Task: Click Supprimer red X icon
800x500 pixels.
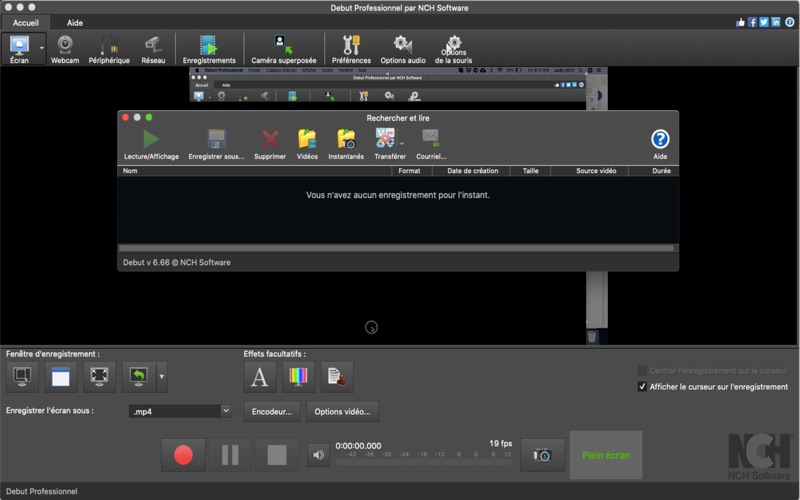Action: pyautogui.click(x=270, y=144)
